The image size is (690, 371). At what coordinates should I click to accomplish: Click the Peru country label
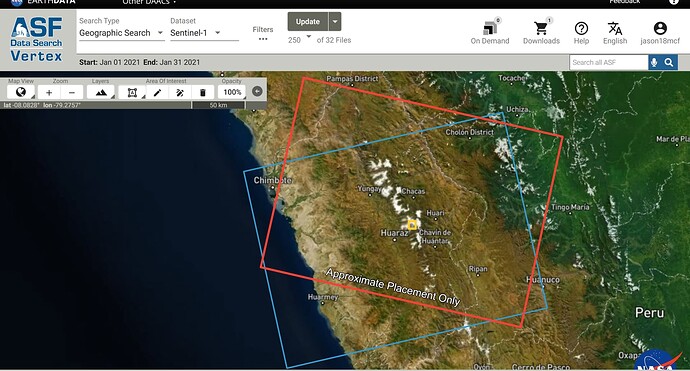click(x=650, y=313)
